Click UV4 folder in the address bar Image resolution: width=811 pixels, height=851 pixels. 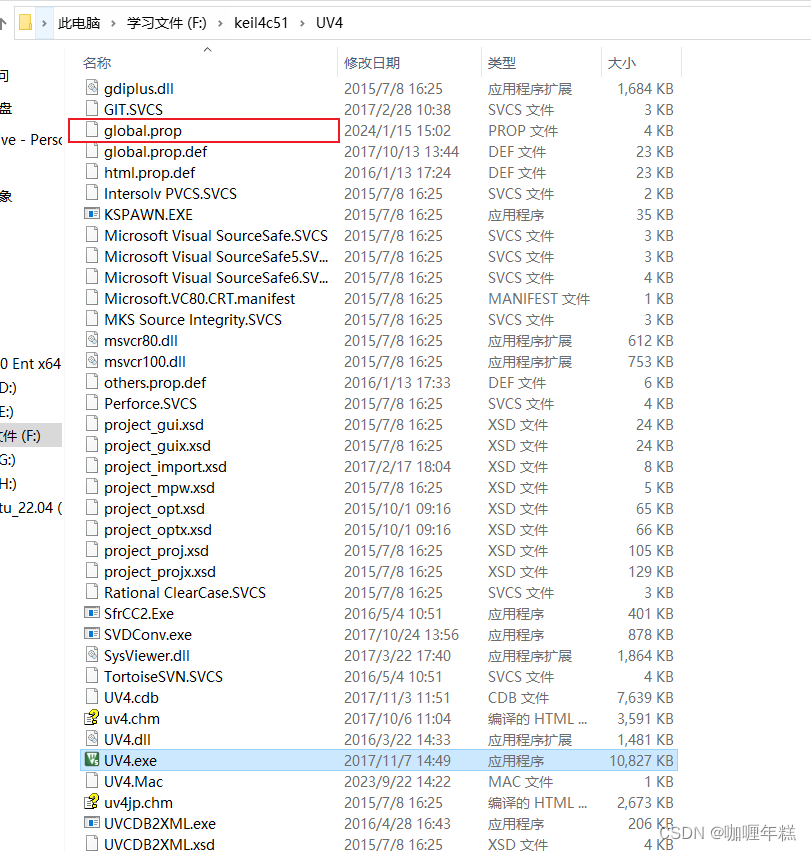(330, 23)
